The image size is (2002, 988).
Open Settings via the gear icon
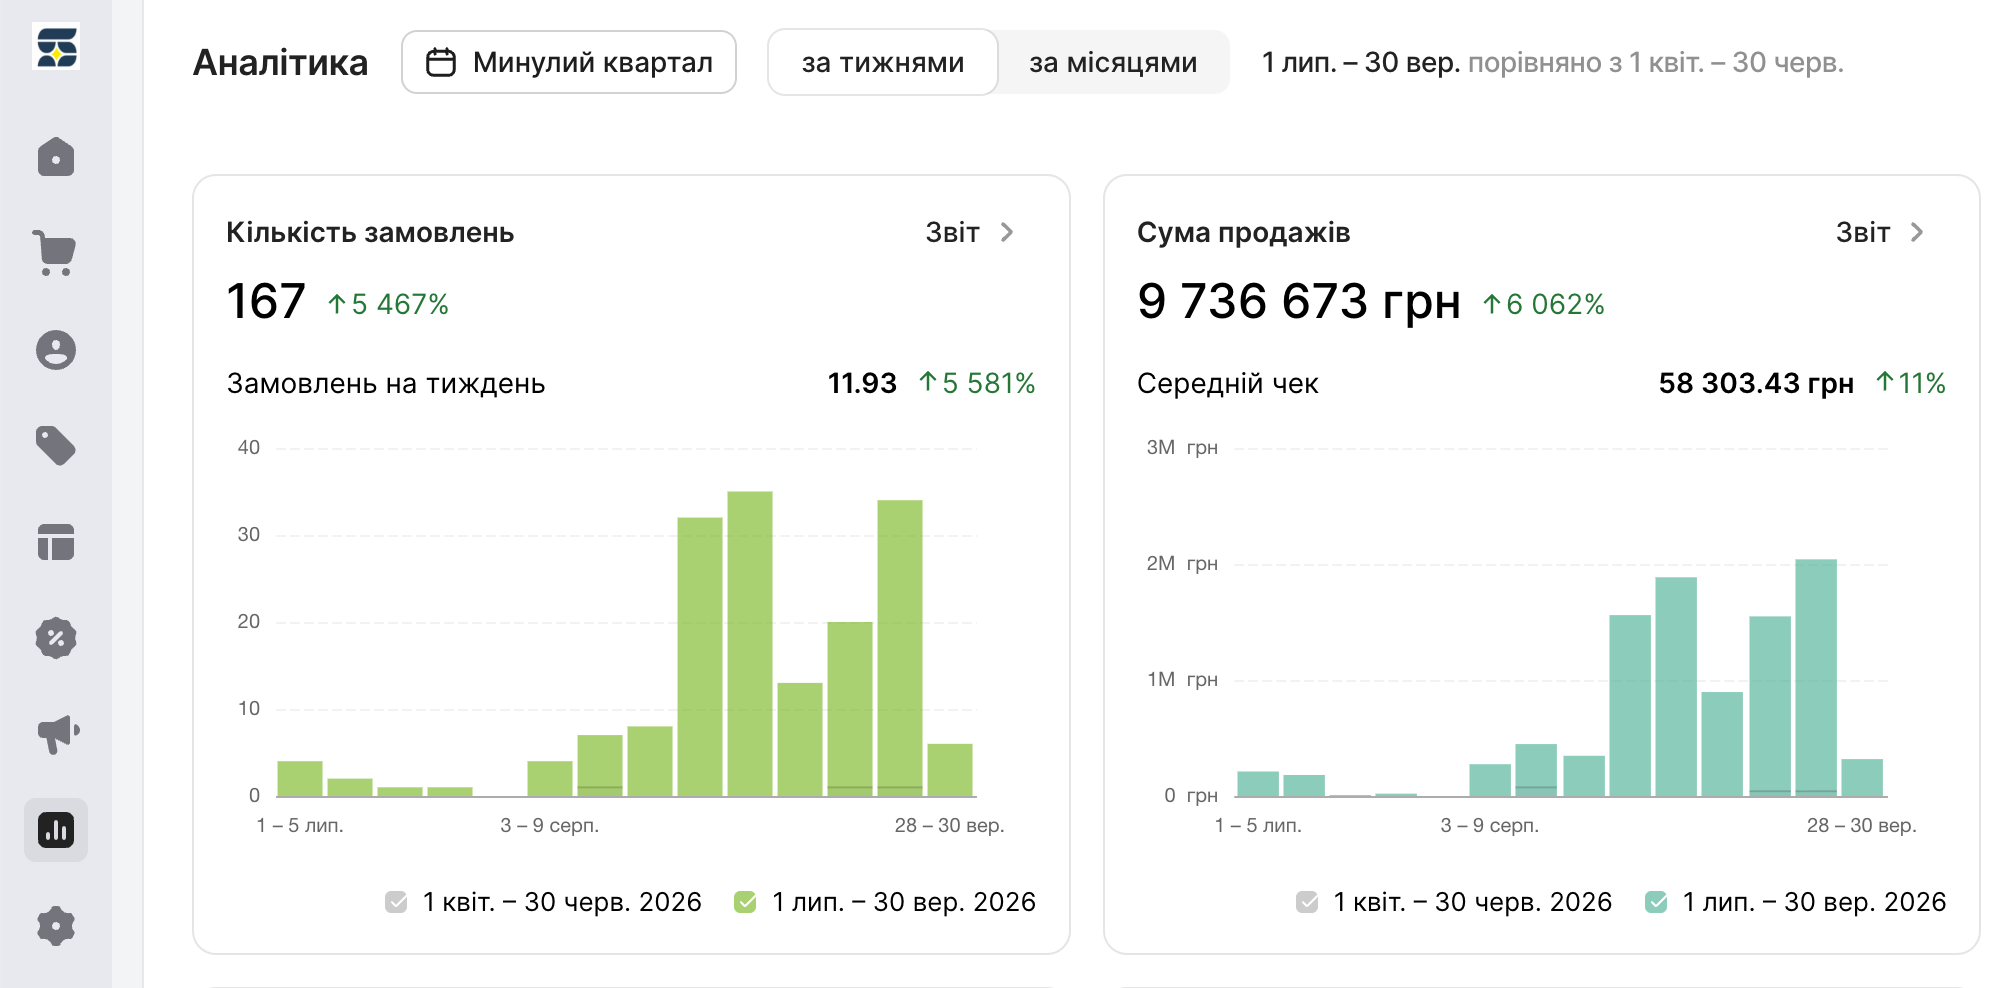coord(56,926)
